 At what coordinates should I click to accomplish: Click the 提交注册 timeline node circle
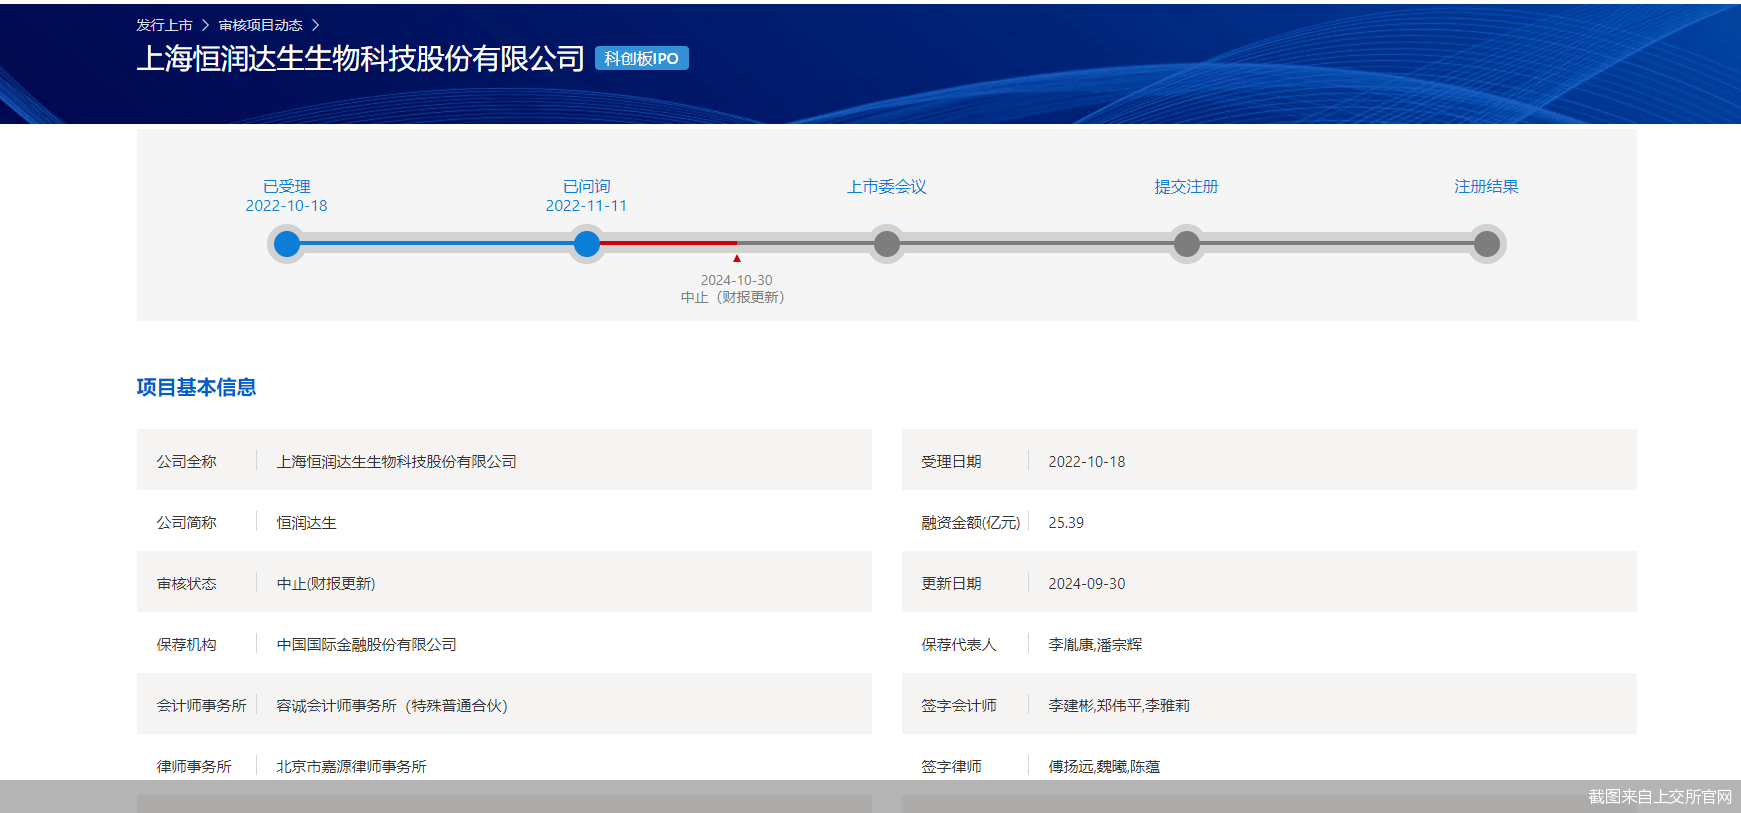1187,244
